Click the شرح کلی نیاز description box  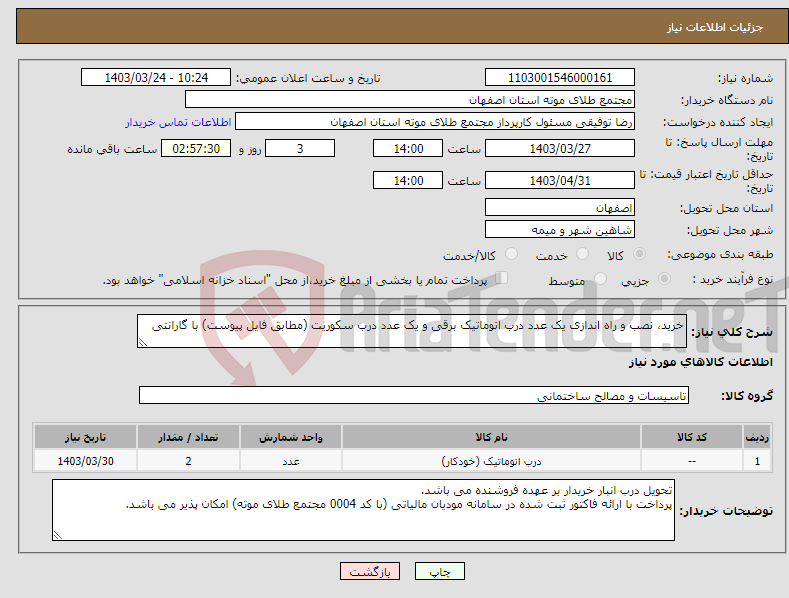click(412, 331)
